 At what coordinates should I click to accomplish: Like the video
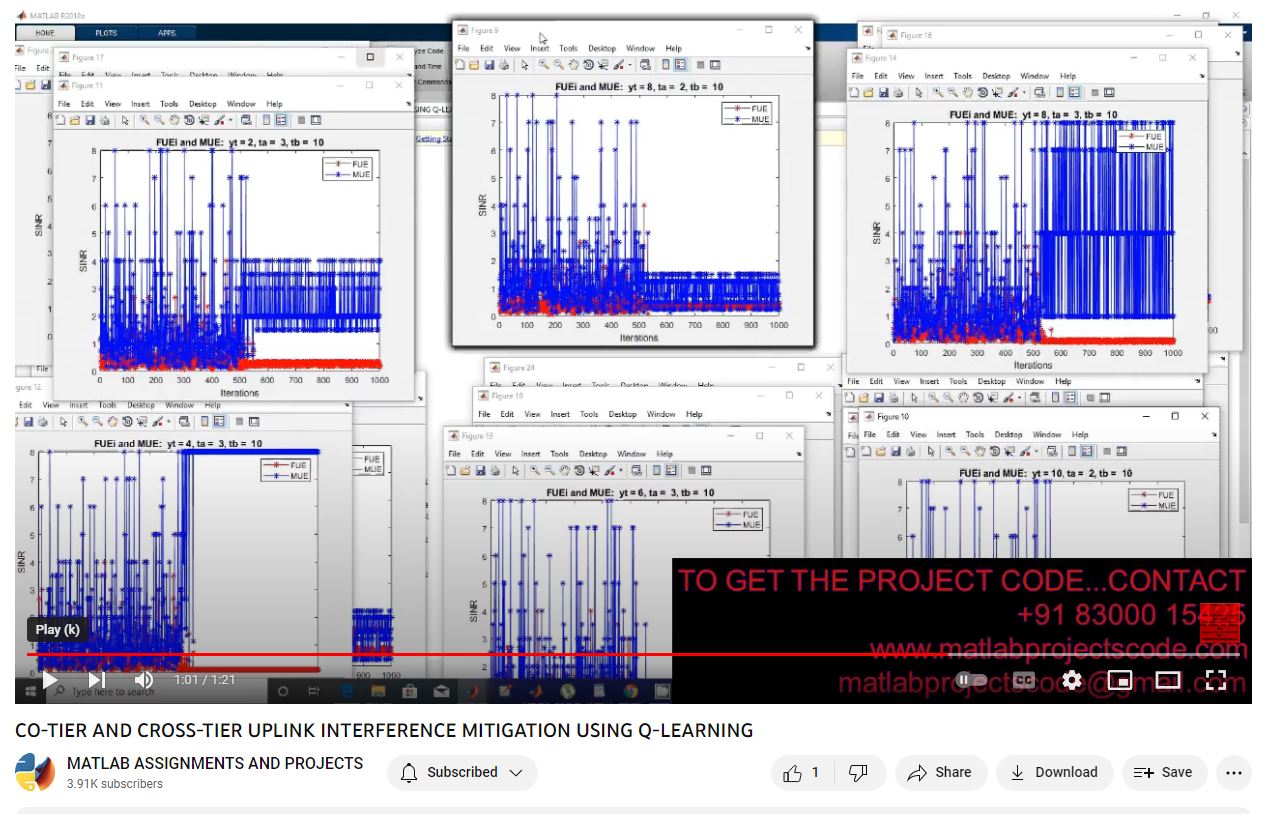pos(802,772)
